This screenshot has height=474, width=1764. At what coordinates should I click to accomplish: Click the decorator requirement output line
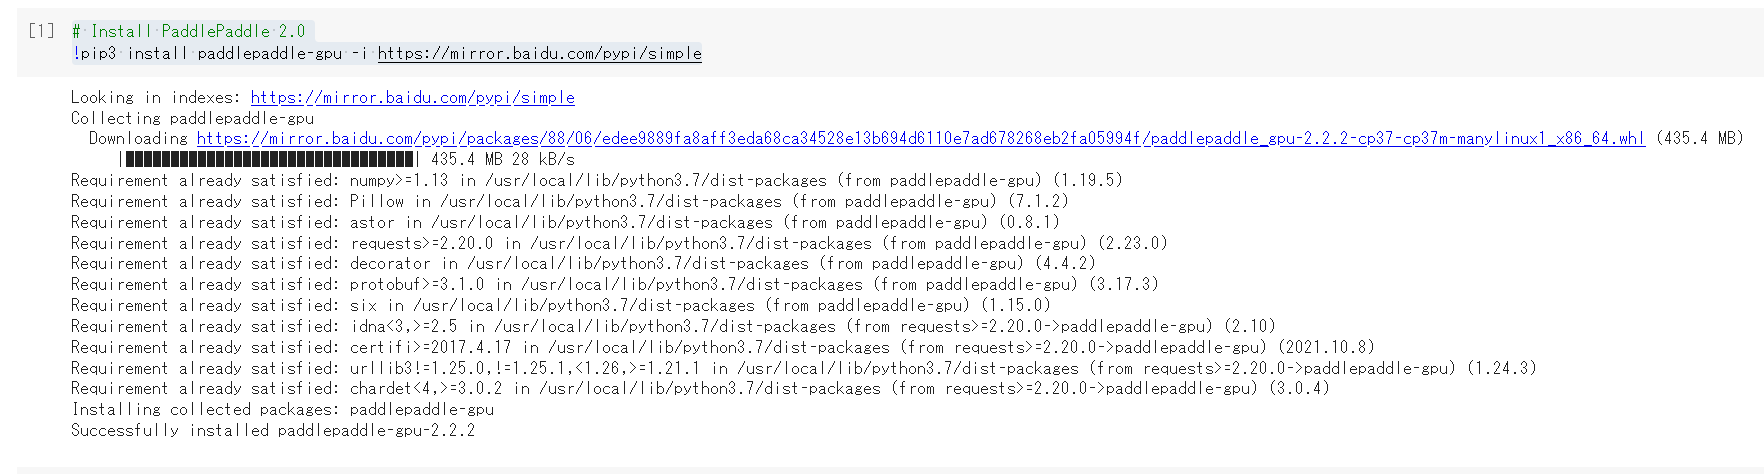[x=583, y=264]
